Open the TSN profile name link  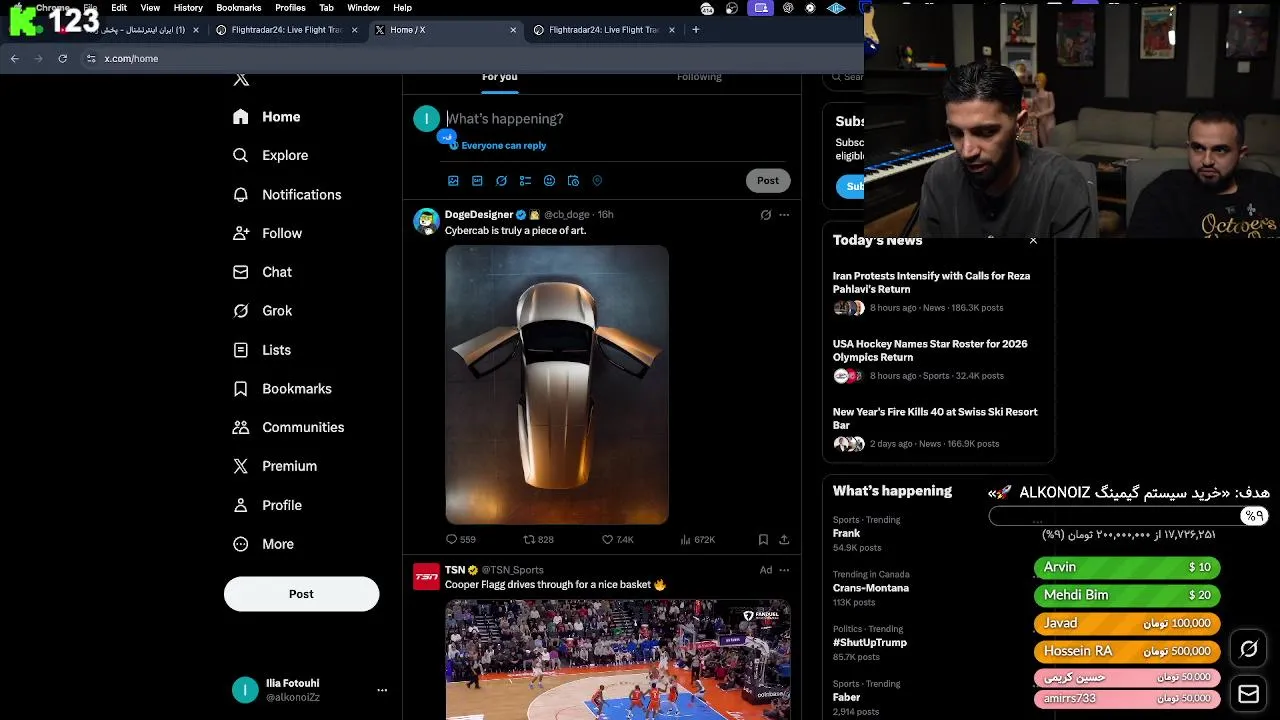(x=455, y=570)
